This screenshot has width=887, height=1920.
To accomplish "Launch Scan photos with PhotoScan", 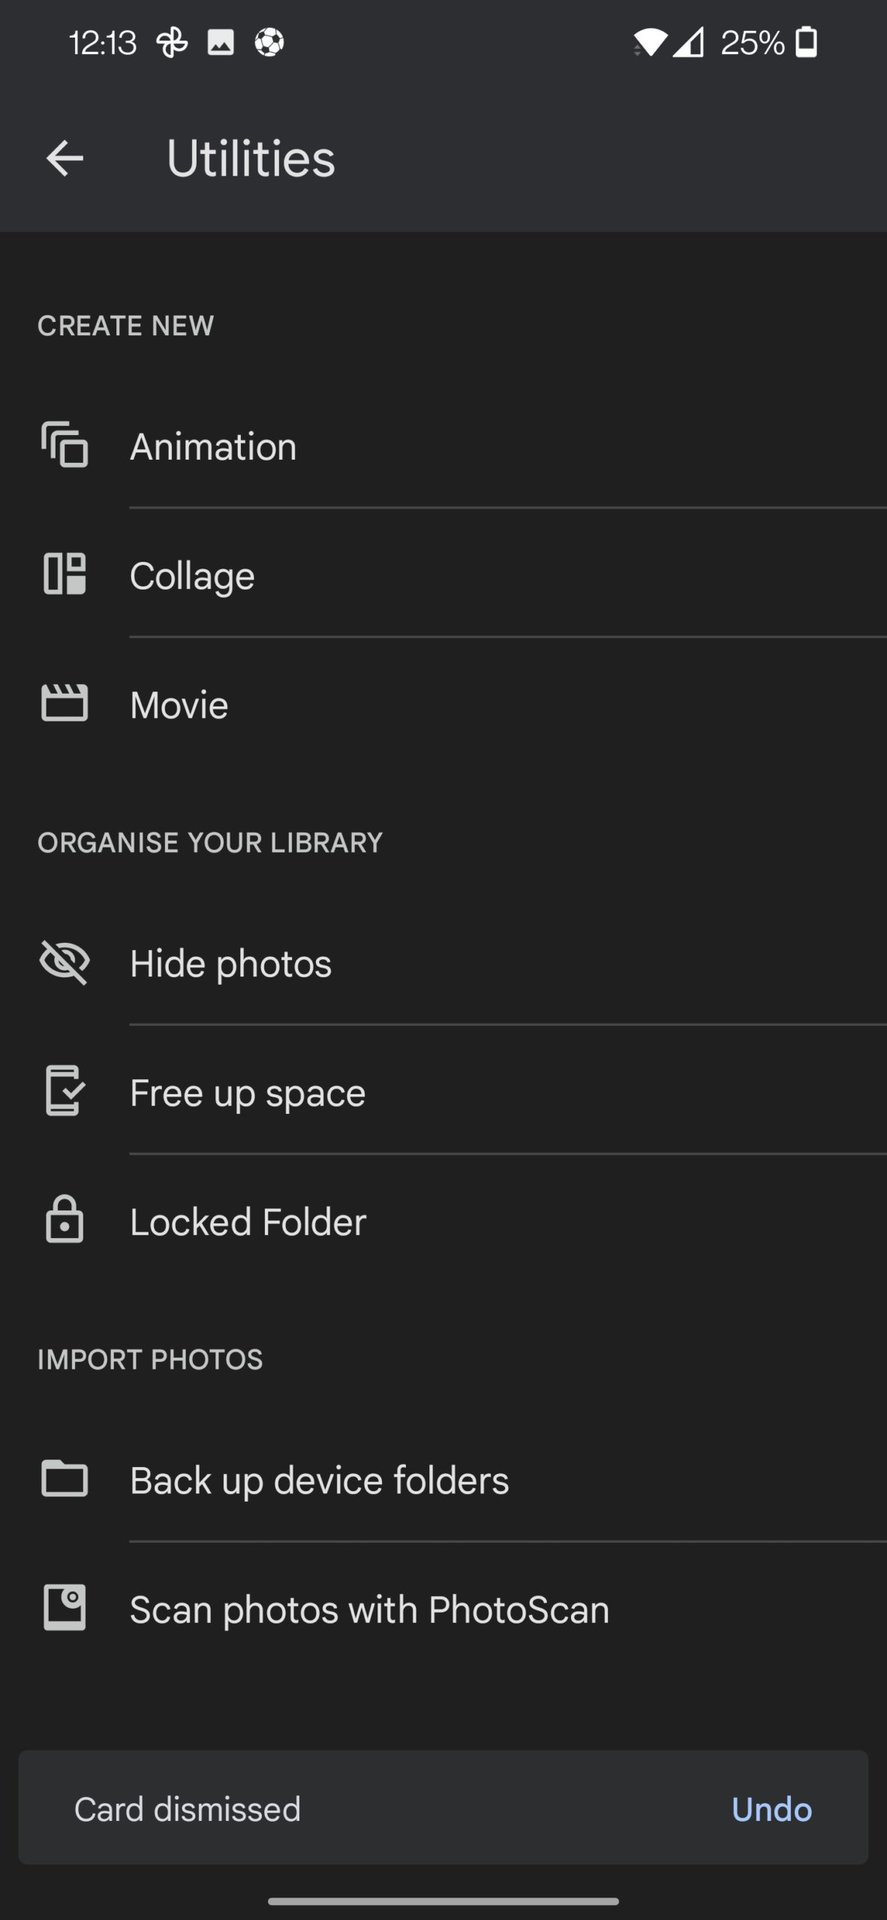I will click(x=369, y=1609).
